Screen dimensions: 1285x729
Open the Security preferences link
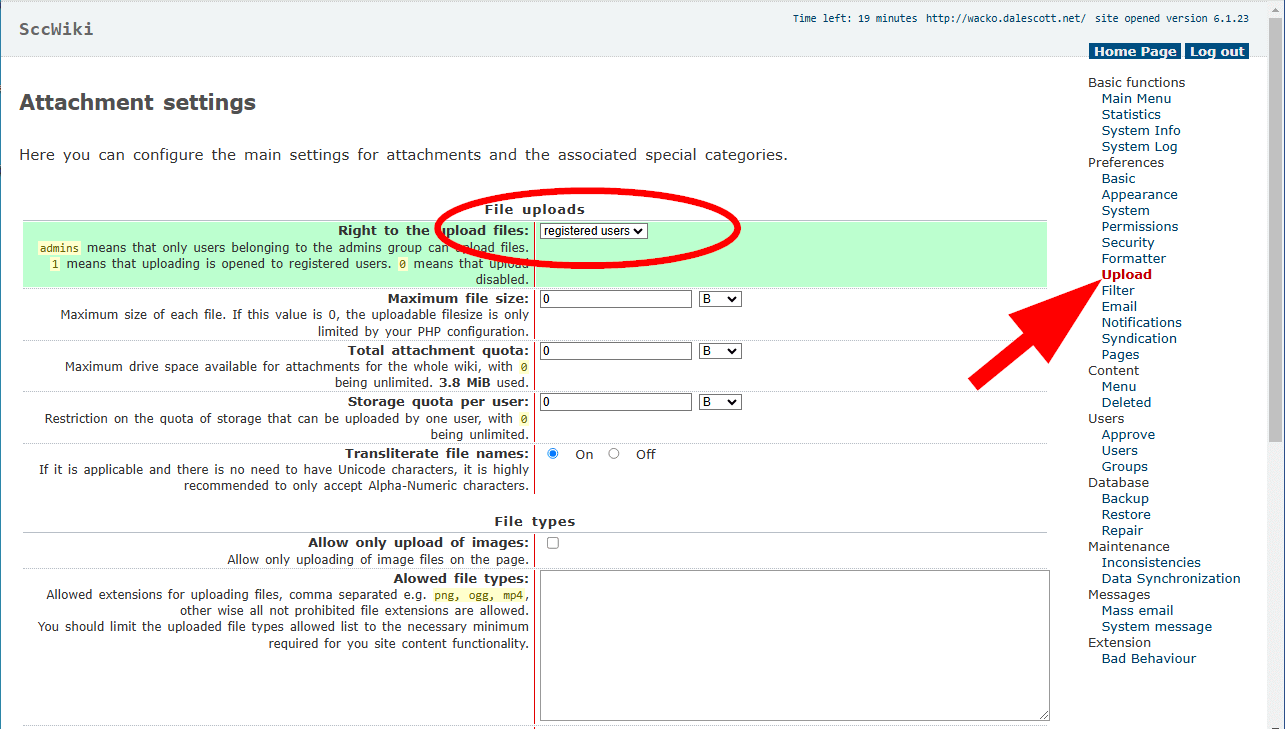(x=1128, y=243)
